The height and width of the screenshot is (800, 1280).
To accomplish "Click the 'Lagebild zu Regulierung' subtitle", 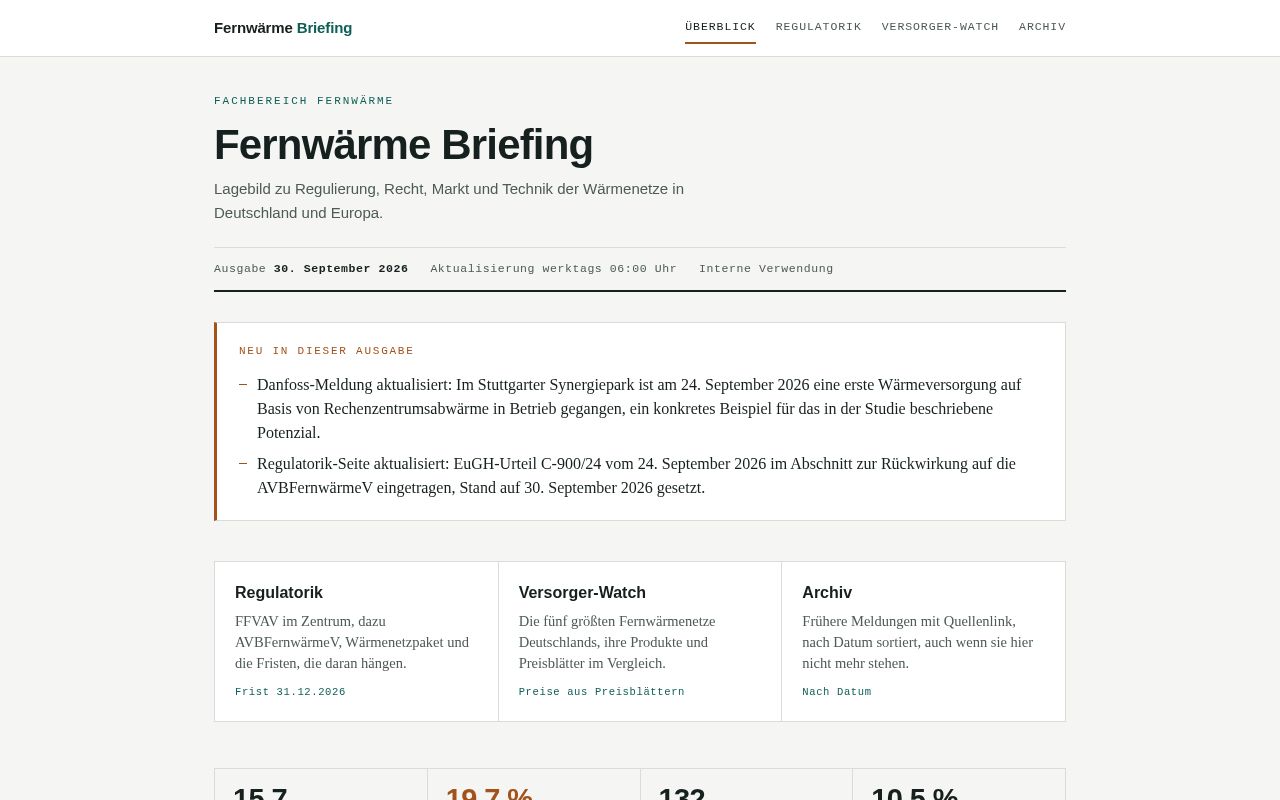I will (x=449, y=201).
